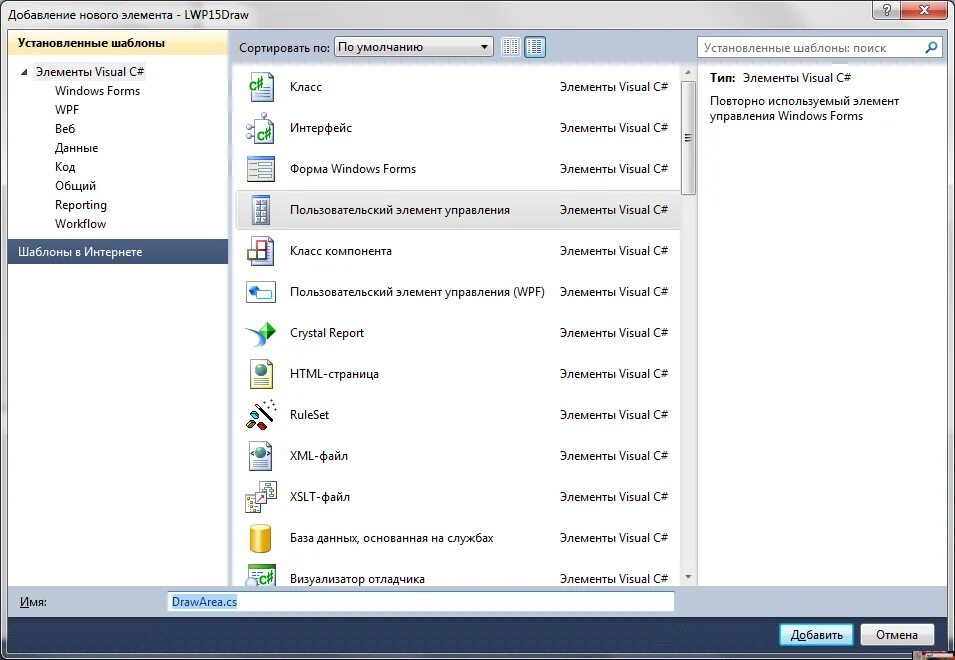The height and width of the screenshot is (660, 955).
Task: Click the scrollbar down arrow
Action: click(x=688, y=577)
